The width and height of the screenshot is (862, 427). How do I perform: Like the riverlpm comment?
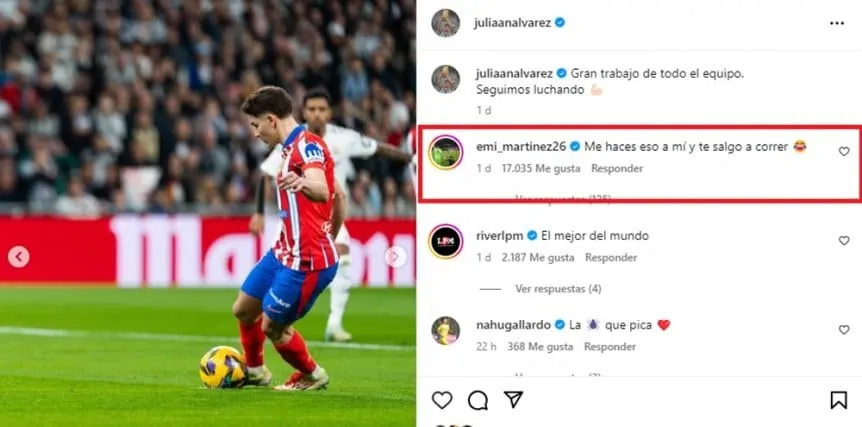click(844, 240)
